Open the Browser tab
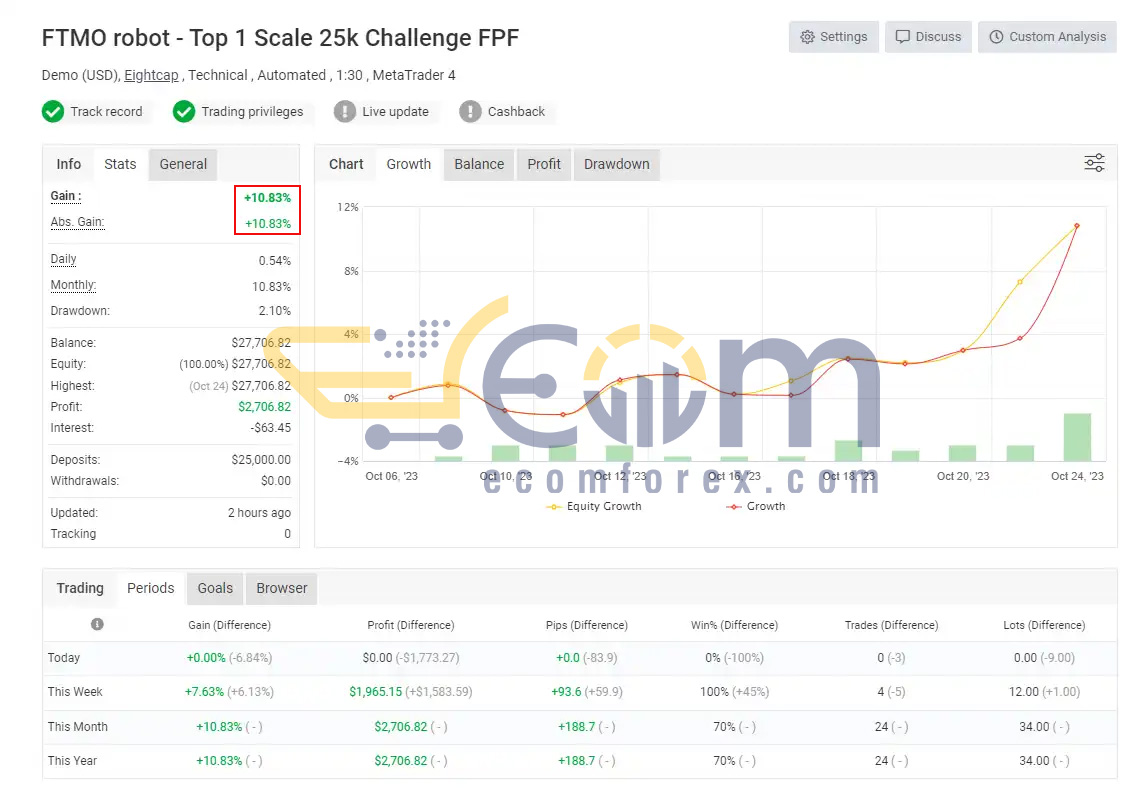Viewport: 1144px width, 788px height. (282, 588)
